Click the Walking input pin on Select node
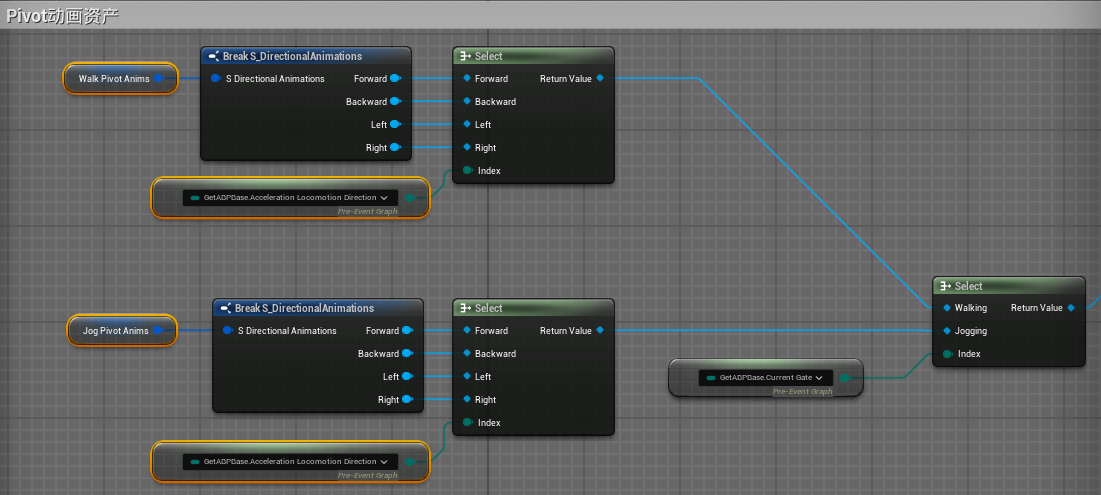The image size is (1101, 495). (x=947, y=308)
